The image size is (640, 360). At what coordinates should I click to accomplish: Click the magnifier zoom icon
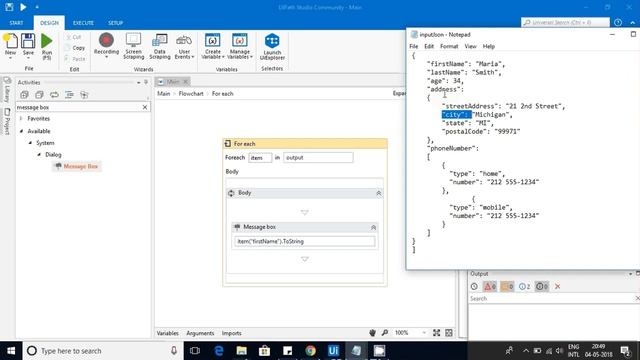(384, 333)
